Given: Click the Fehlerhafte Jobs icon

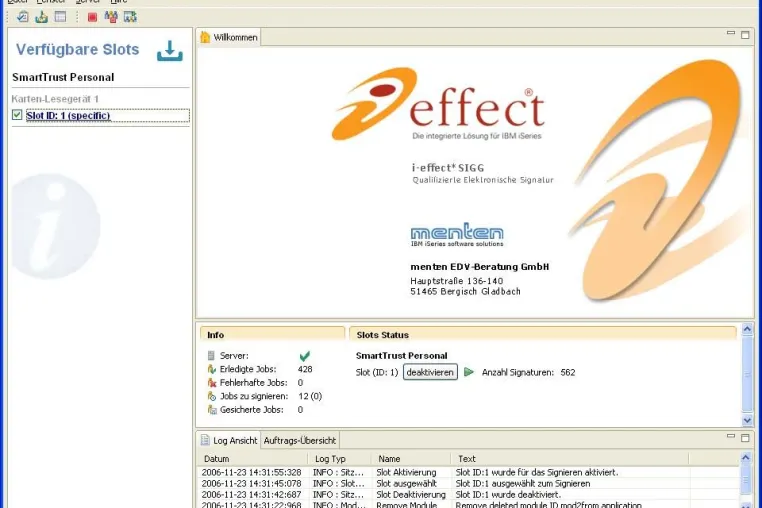Looking at the screenshot, I should (x=211, y=383).
